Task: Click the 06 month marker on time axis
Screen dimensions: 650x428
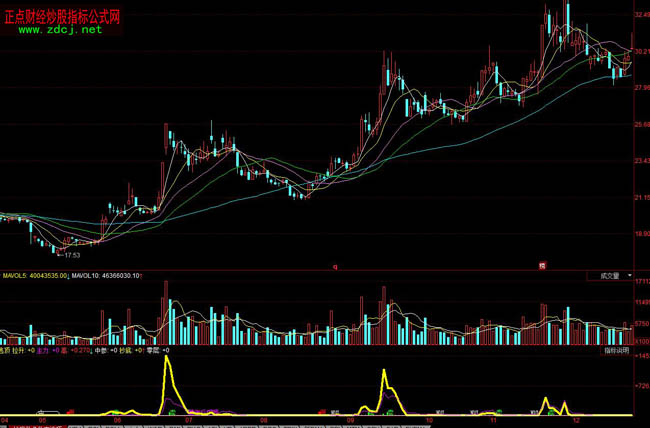Action: click(119, 421)
